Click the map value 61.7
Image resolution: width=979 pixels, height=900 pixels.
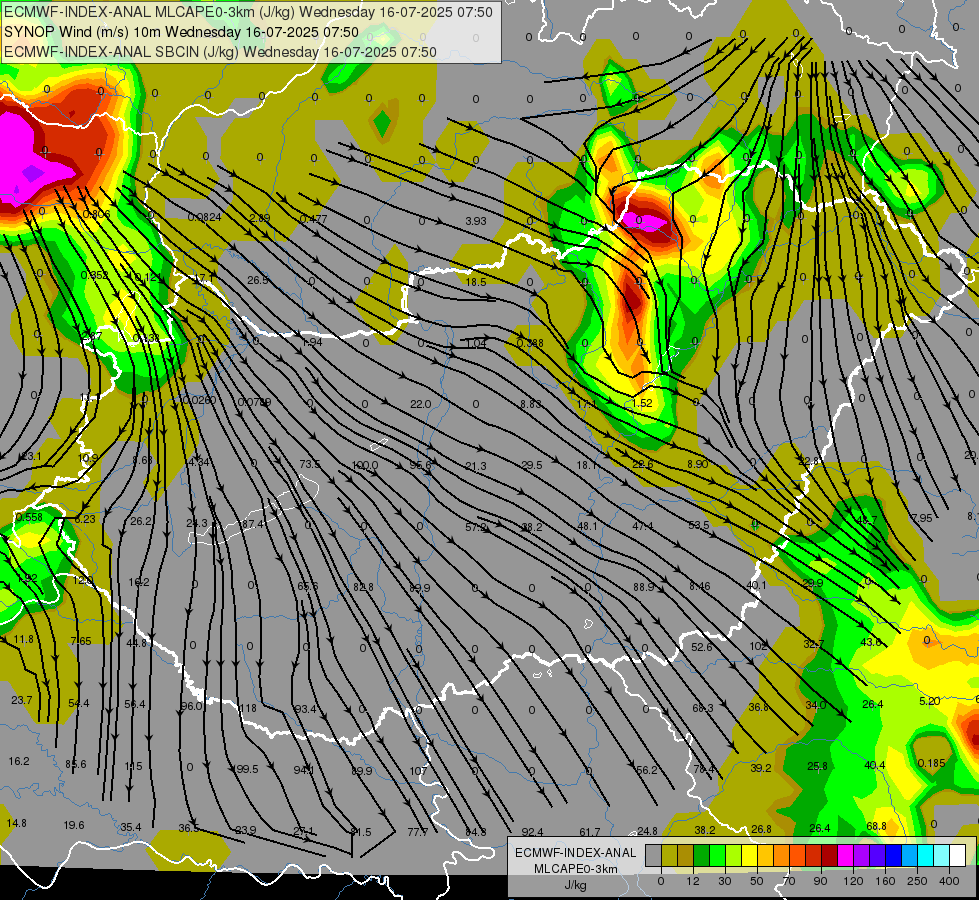tap(589, 832)
